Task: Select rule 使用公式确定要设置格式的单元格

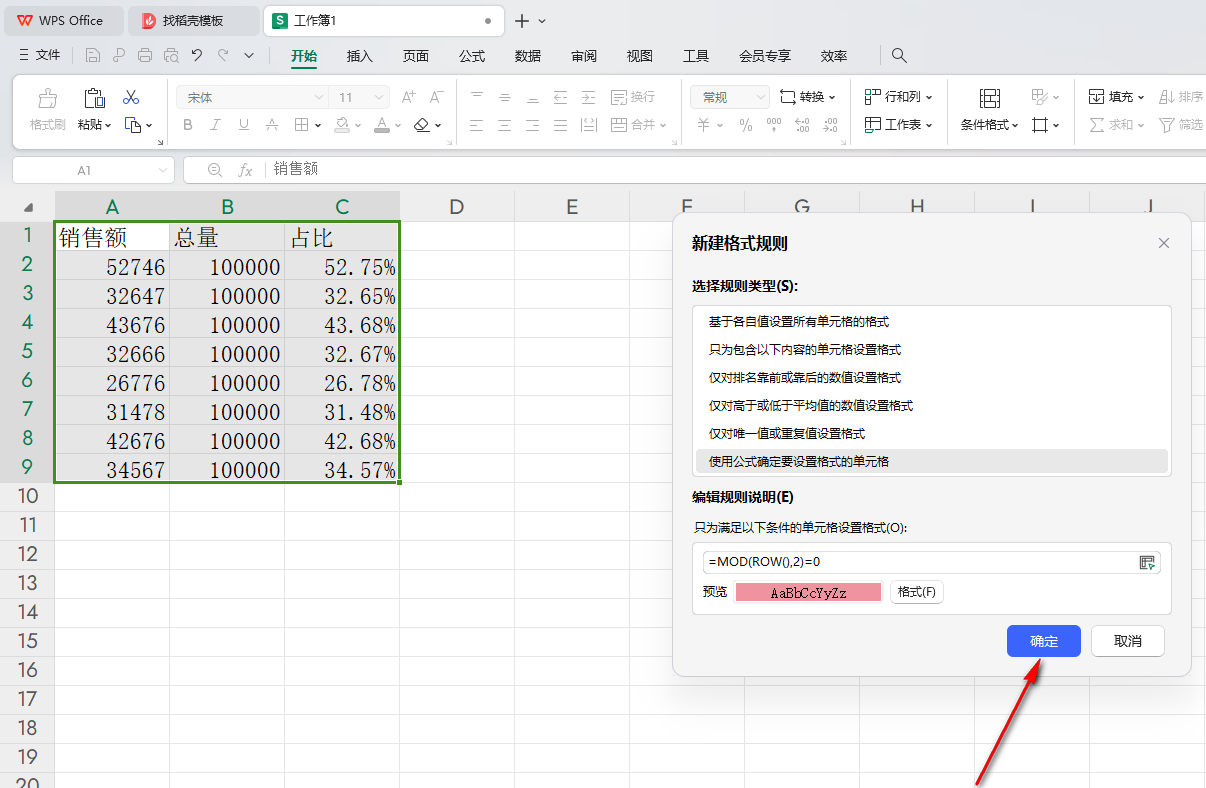Action: tap(932, 461)
